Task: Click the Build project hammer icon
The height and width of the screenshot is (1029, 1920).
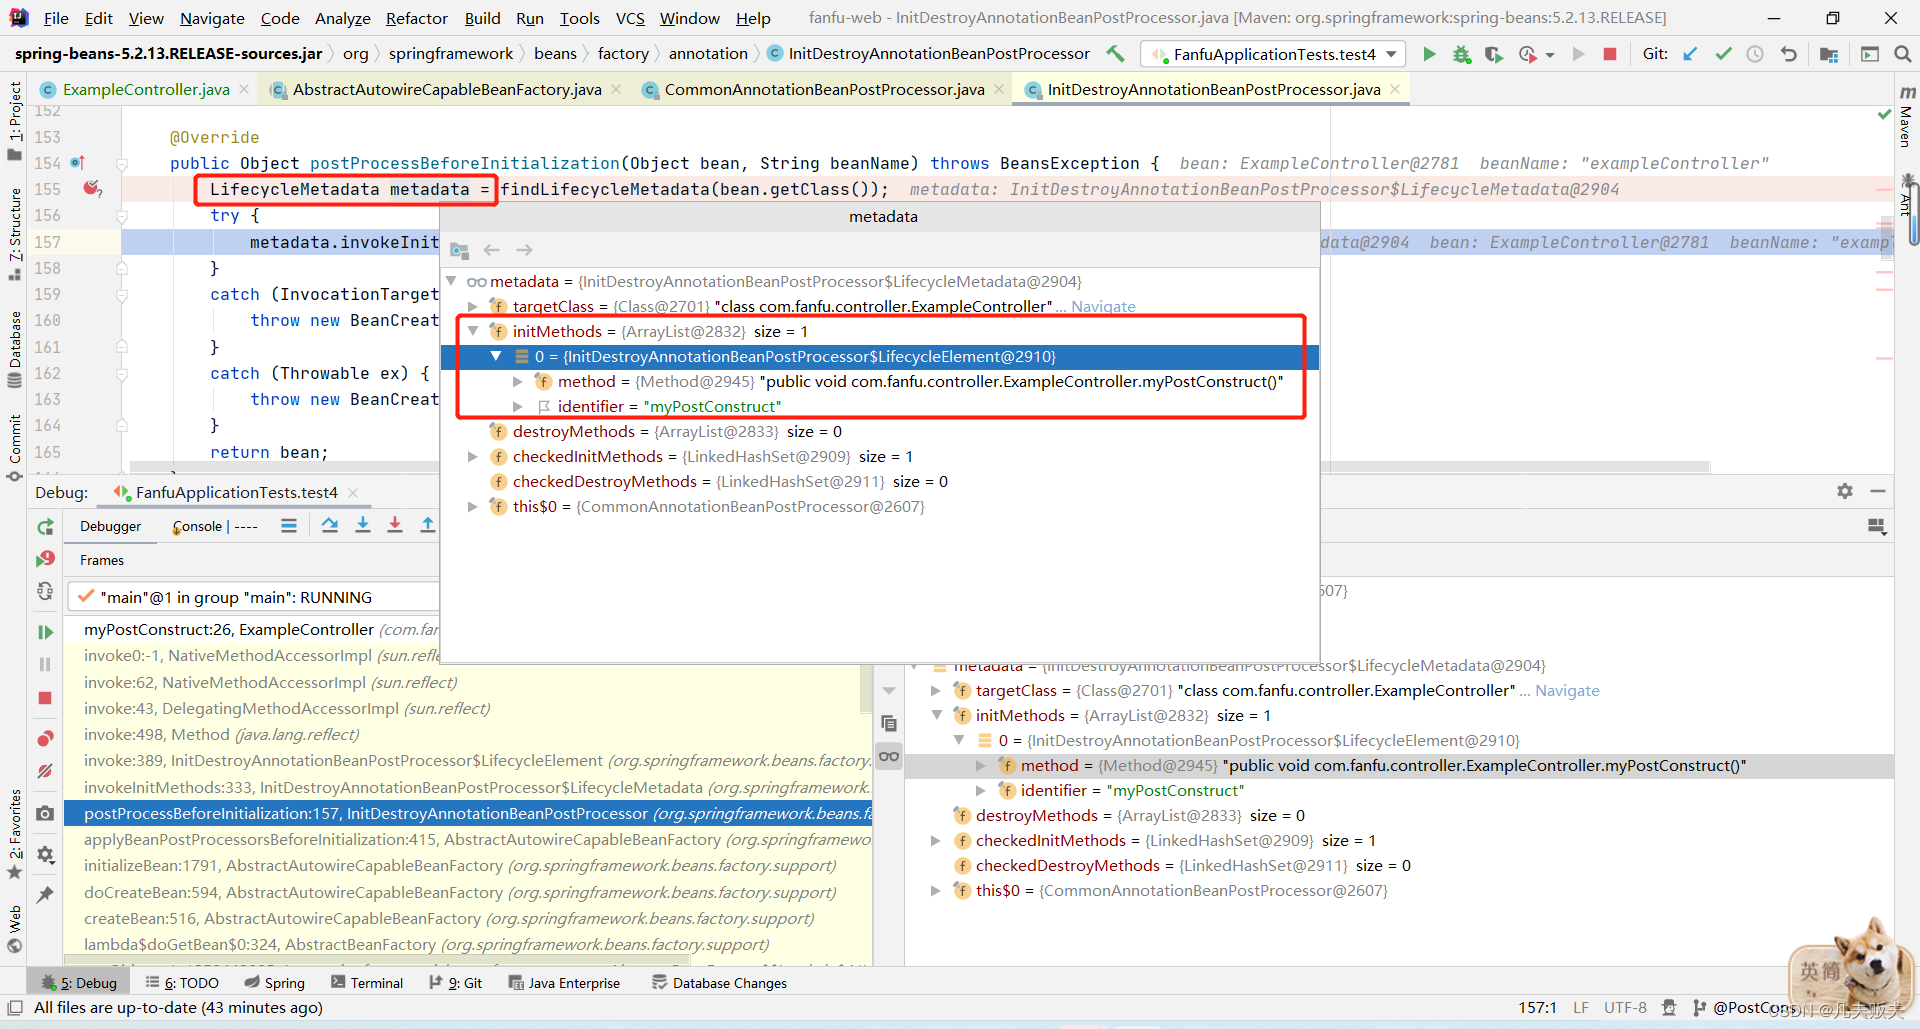Action: pyautogui.click(x=1115, y=54)
